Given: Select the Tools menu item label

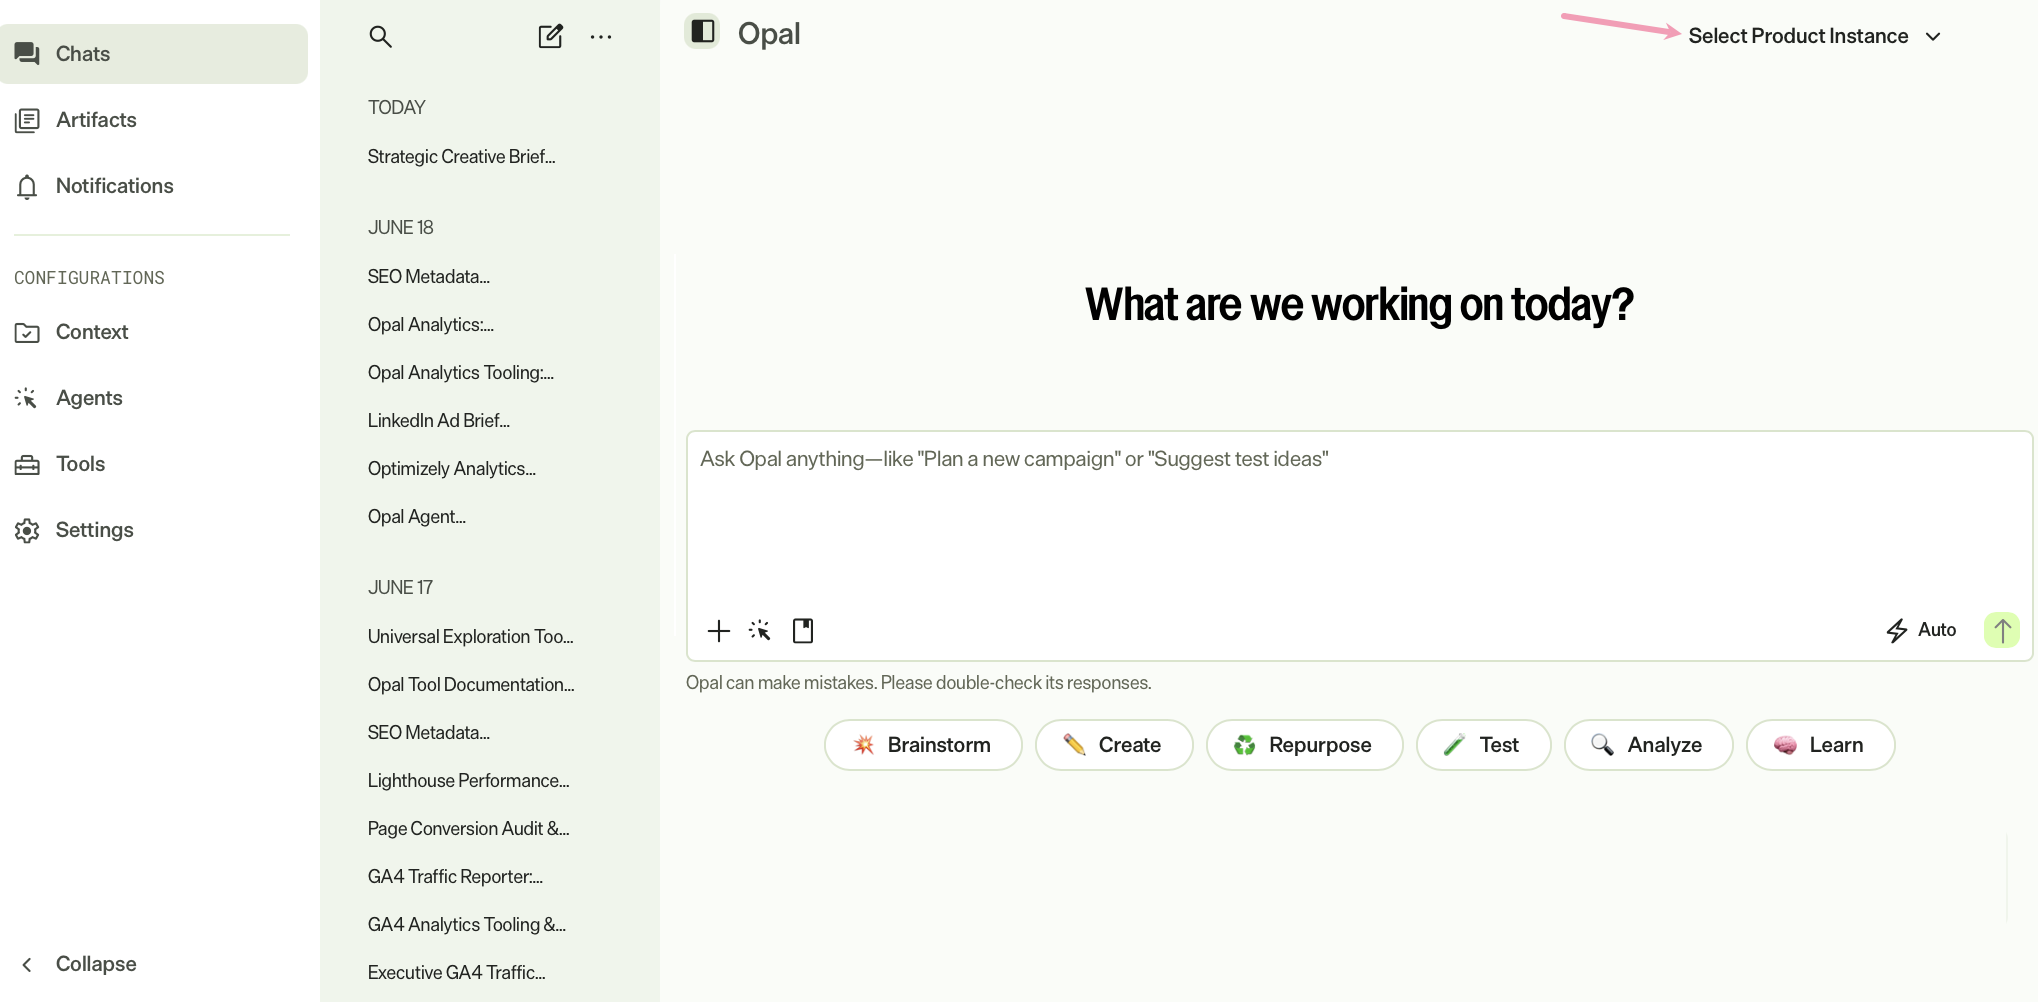Looking at the screenshot, I should coord(80,464).
